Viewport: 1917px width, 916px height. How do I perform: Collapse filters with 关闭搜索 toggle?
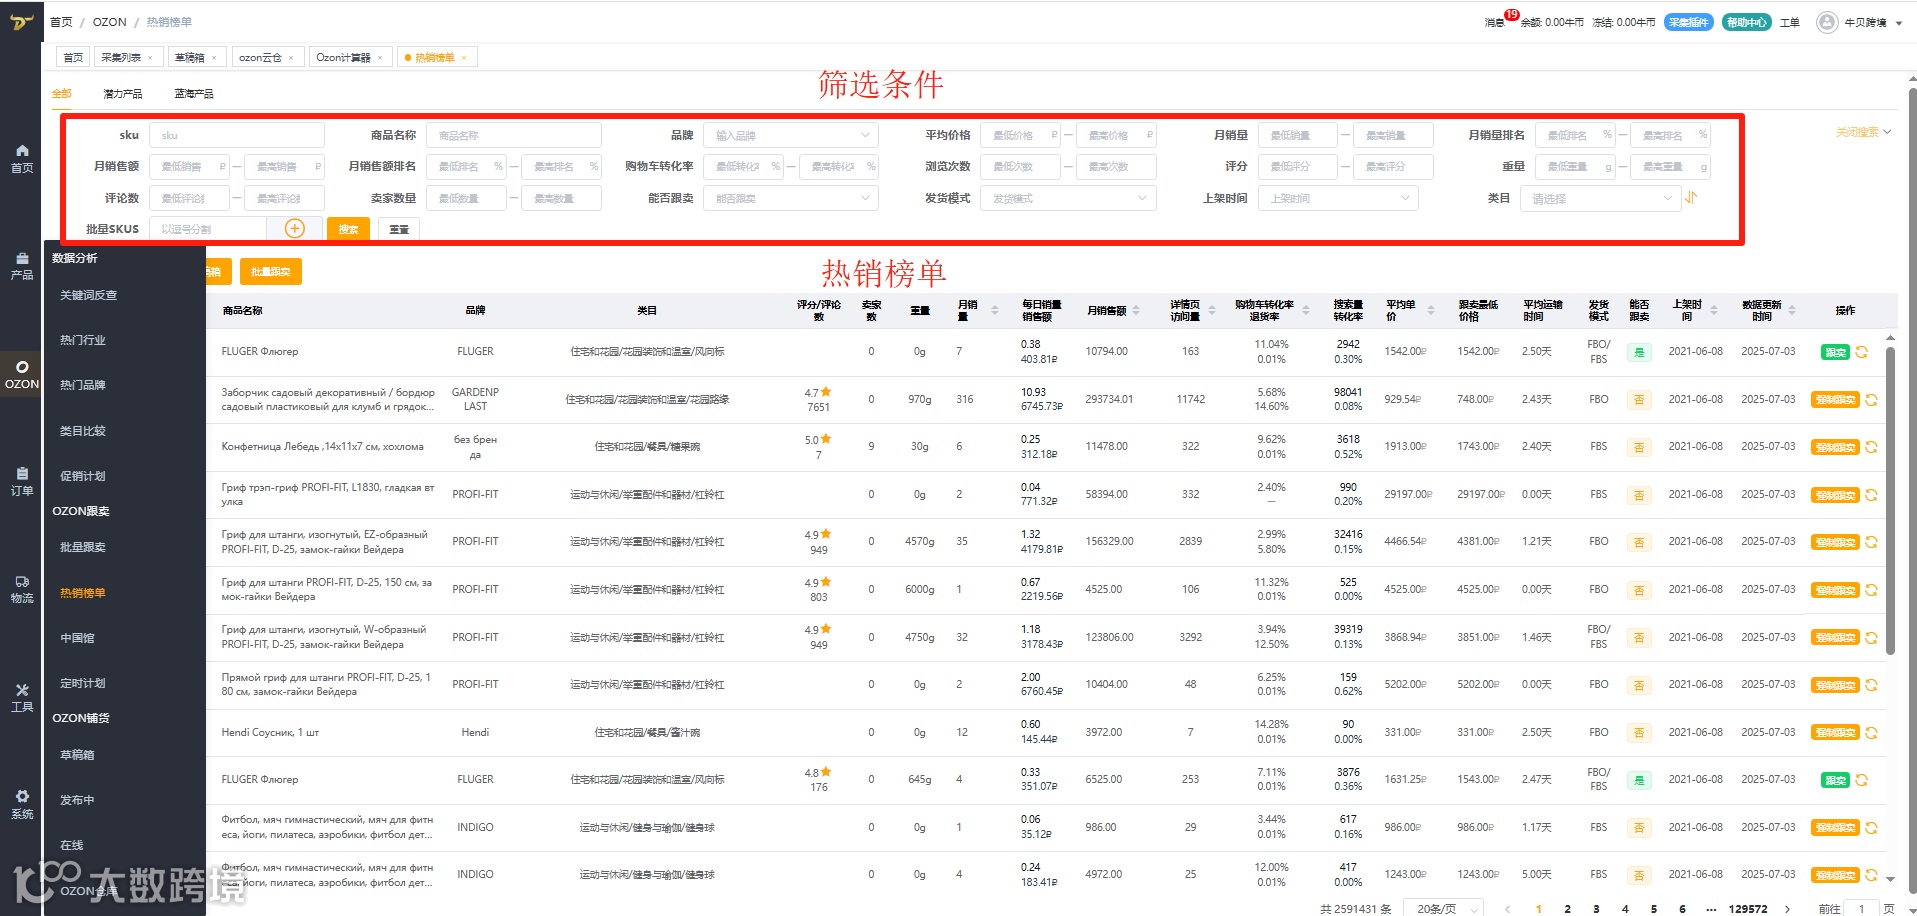[1863, 132]
